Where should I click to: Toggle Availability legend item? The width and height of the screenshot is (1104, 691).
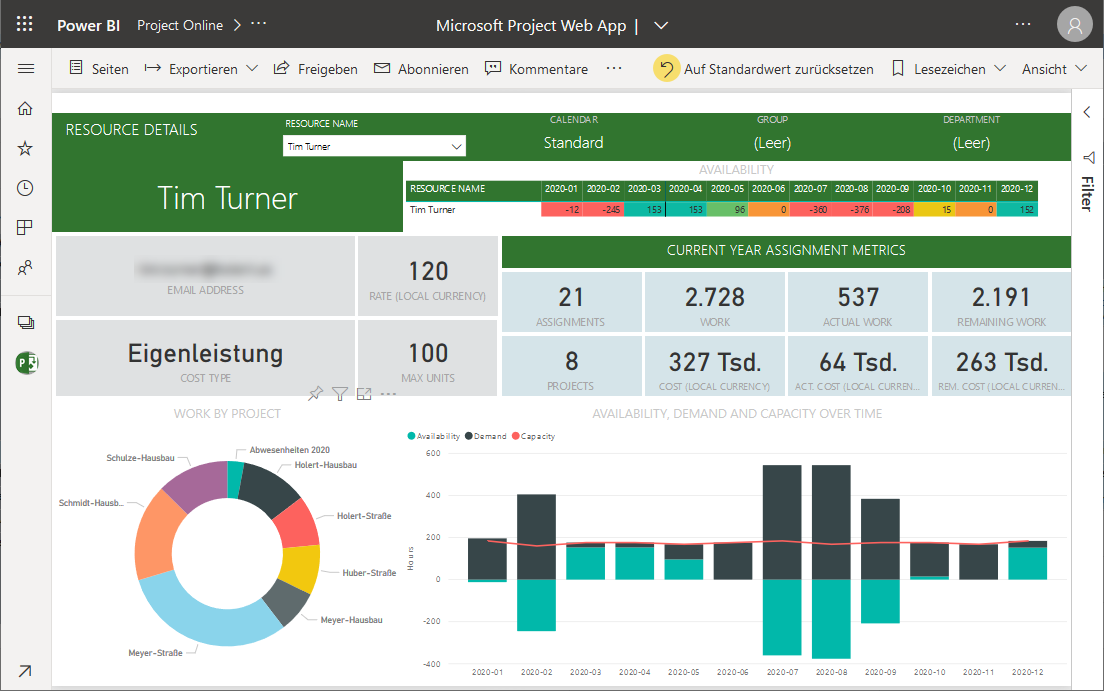click(434, 436)
